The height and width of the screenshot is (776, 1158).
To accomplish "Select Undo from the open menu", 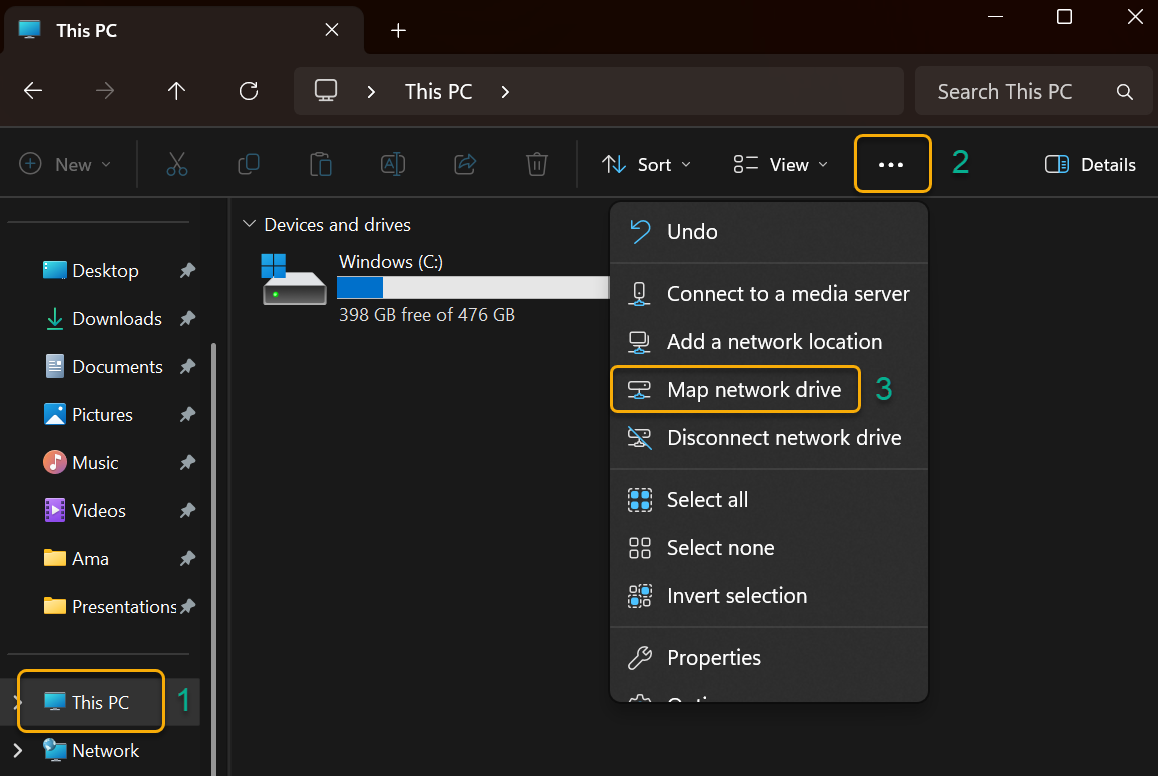I will coord(691,231).
